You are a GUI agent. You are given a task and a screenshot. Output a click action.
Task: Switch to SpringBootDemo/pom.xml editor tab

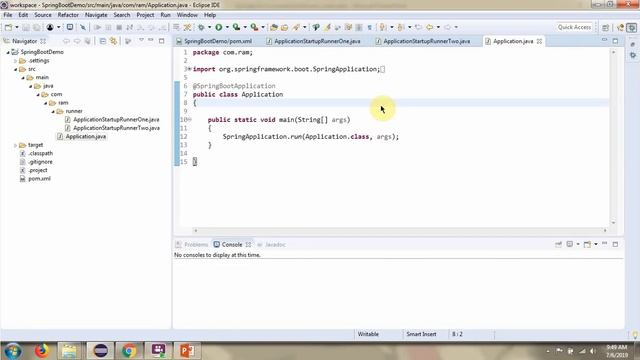coord(214,41)
